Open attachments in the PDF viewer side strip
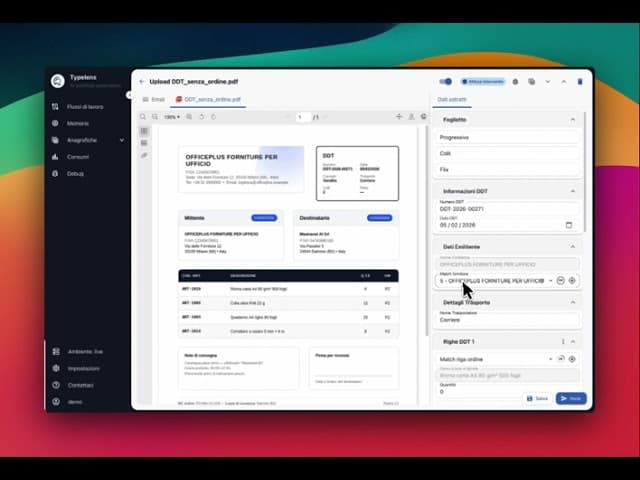The height and width of the screenshot is (480, 640). 144,156
